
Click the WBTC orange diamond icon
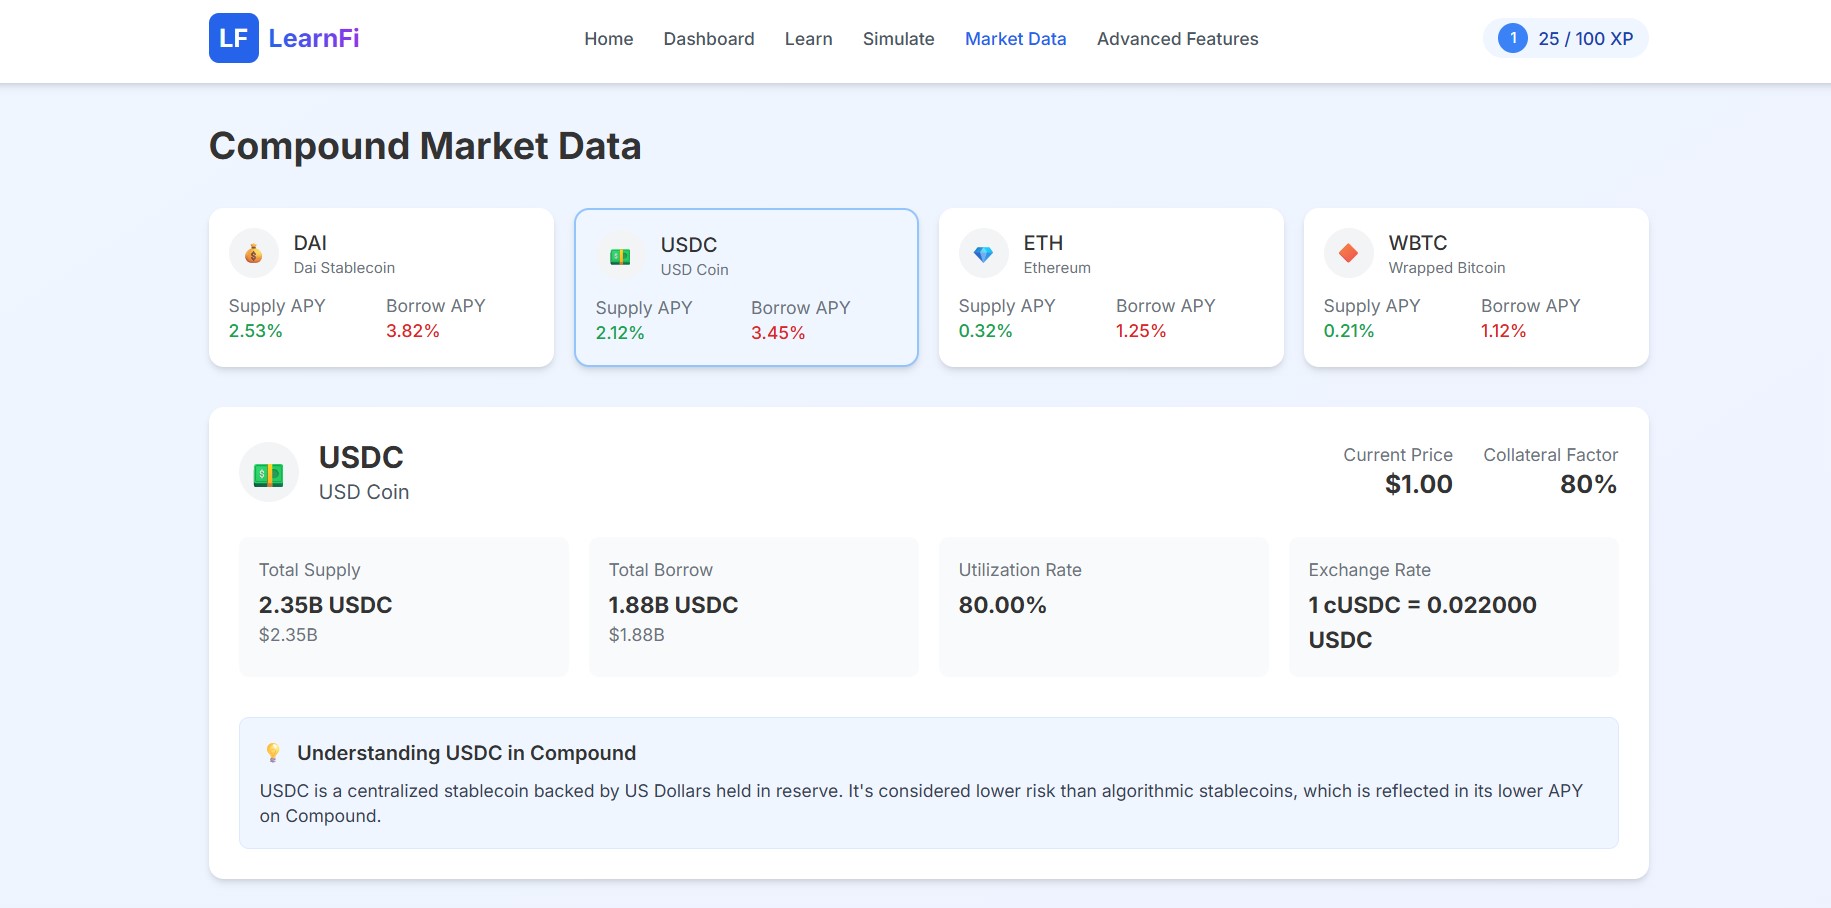(1349, 254)
